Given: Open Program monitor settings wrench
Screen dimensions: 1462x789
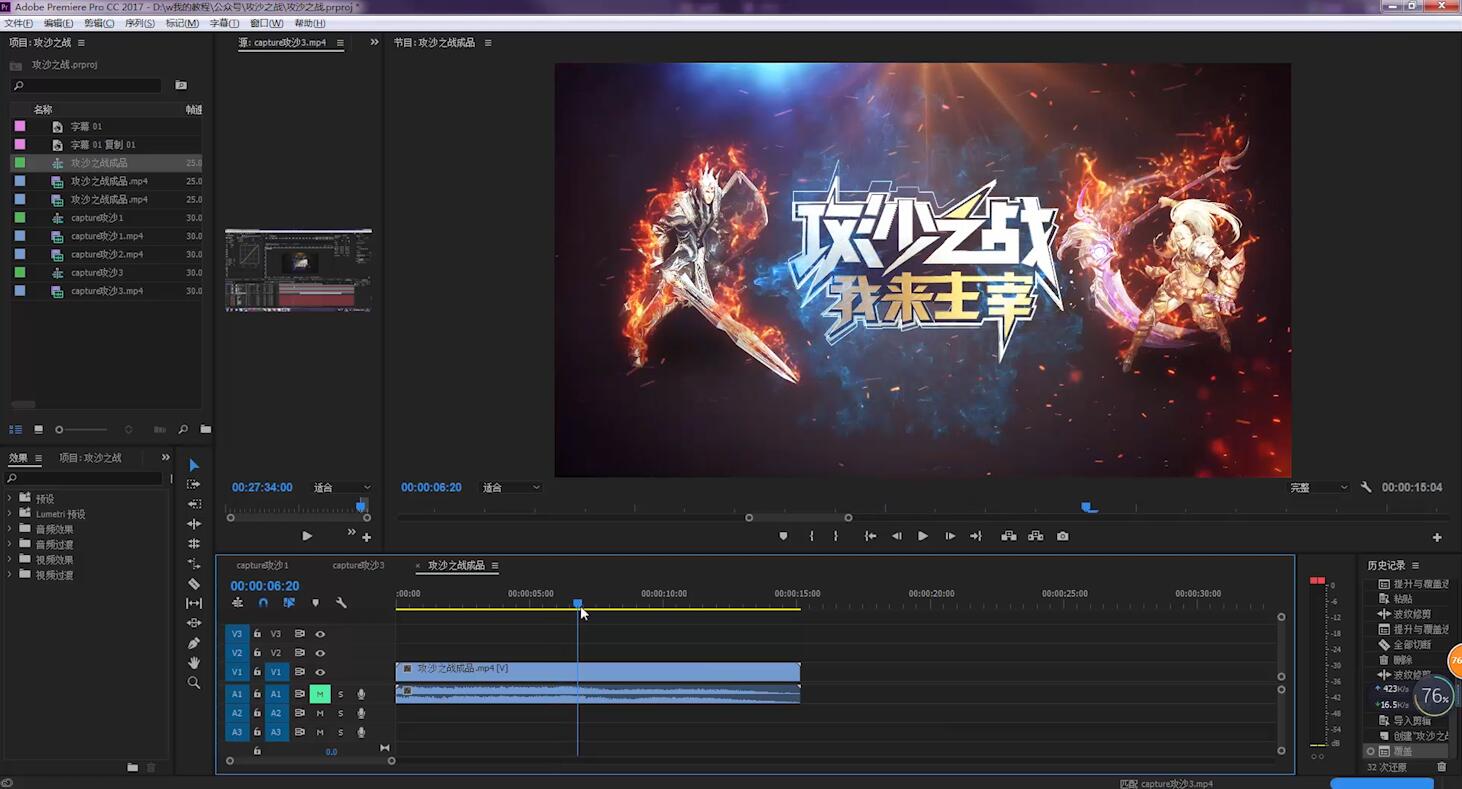Looking at the screenshot, I should [x=1366, y=487].
